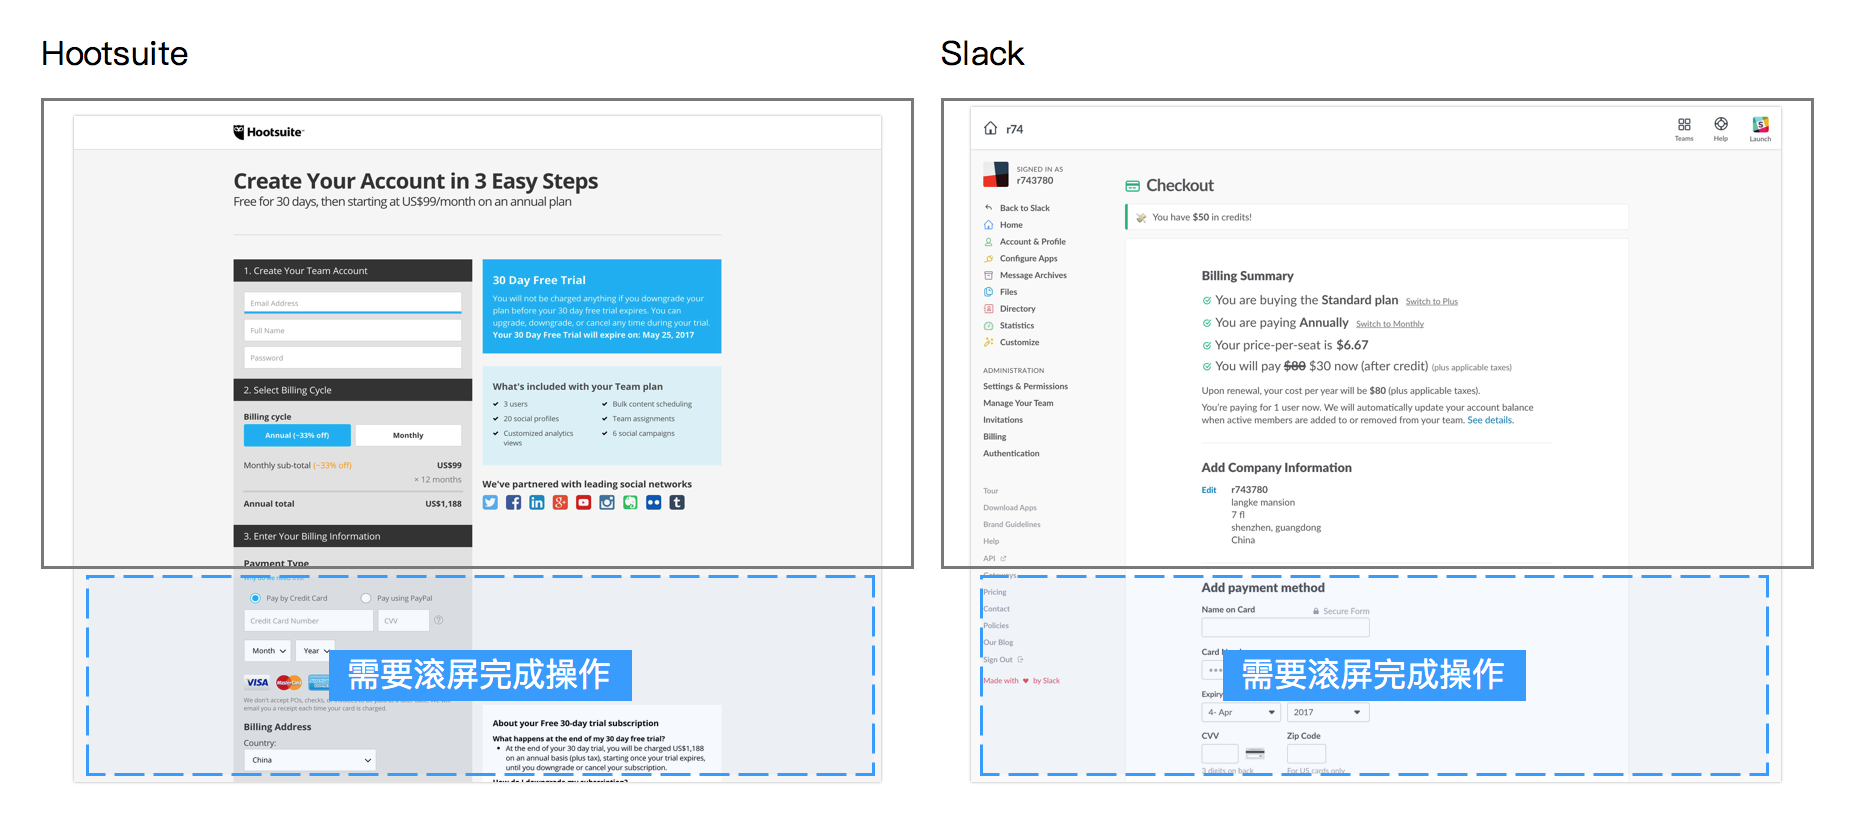
Task: Click the r743780 team avatar
Action: coord(996,175)
